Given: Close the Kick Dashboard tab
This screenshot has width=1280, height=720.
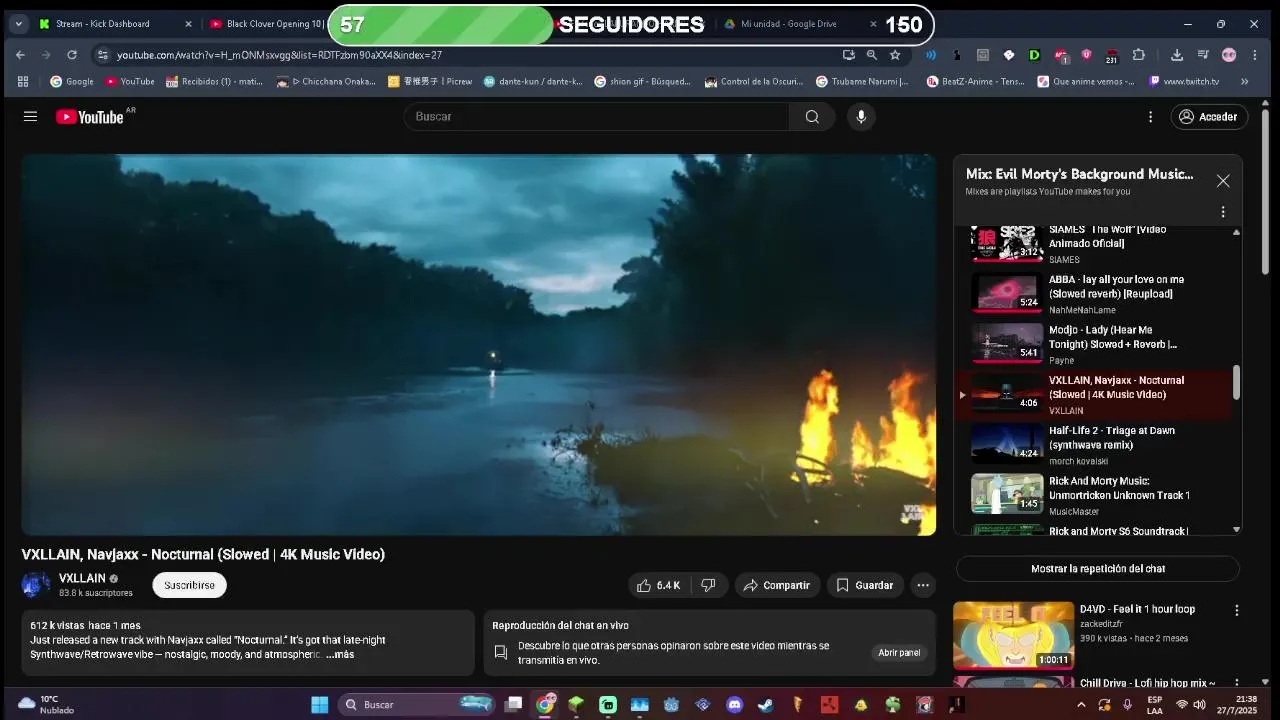Looking at the screenshot, I should (x=188, y=24).
